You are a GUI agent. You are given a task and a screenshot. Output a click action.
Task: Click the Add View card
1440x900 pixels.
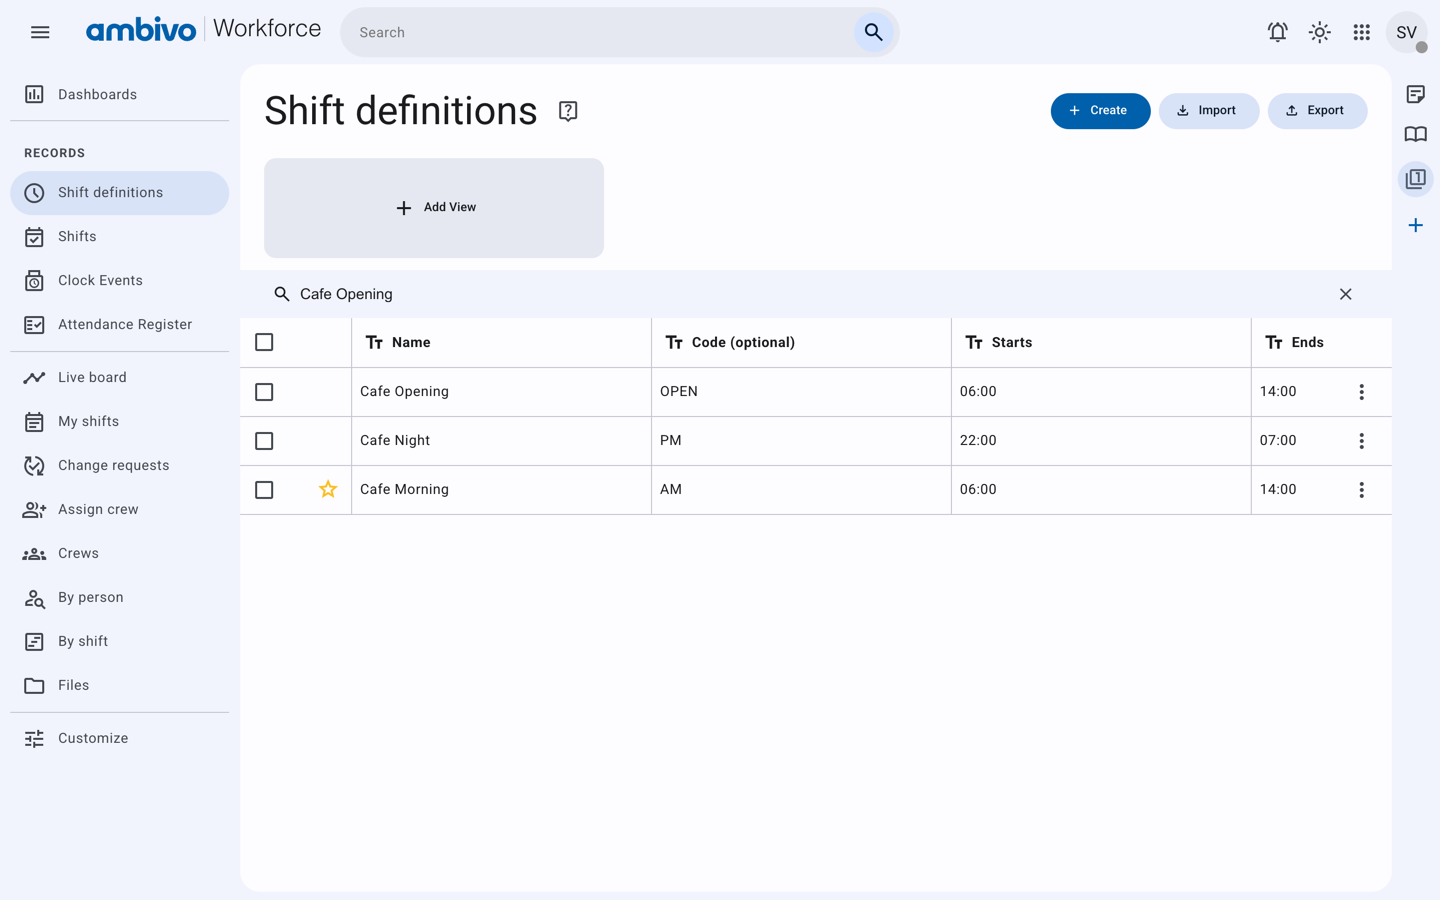click(434, 208)
